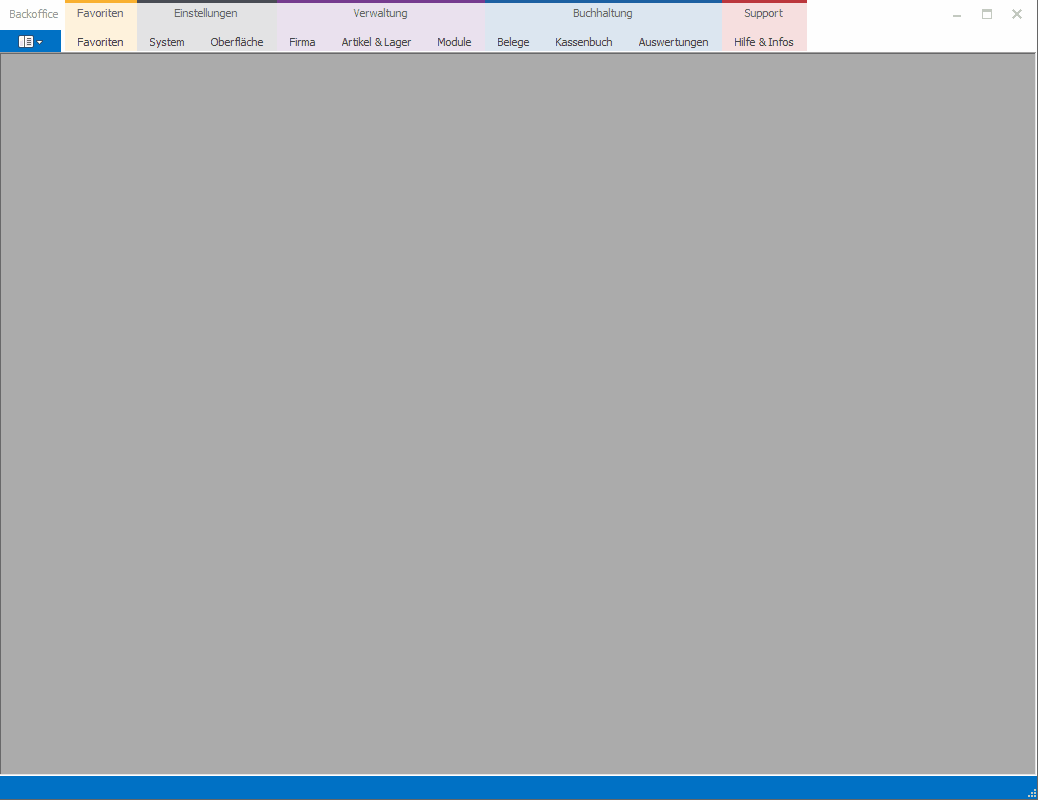The width and height of the screenshot is (1038, 800).
Task: Open the Module tab
Action: click(x=454, y=42)
